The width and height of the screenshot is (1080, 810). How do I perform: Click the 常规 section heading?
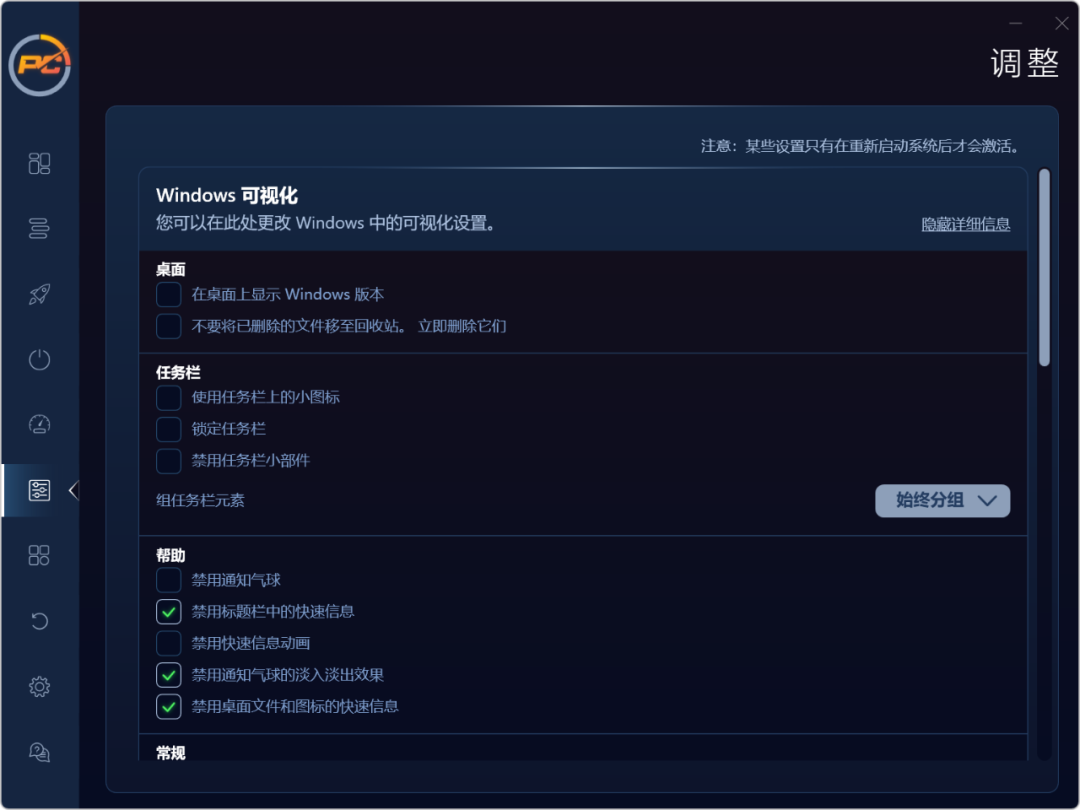171,753
